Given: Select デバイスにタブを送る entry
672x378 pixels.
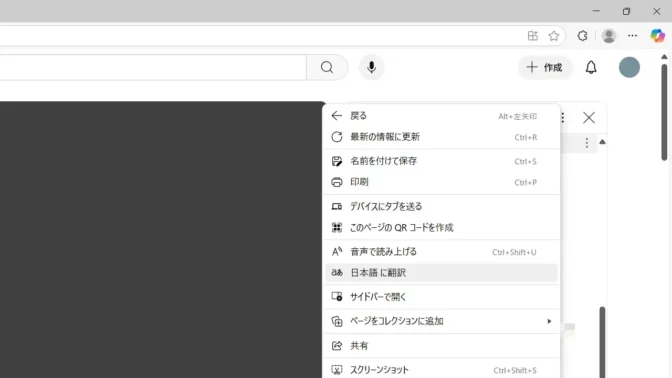Looking at the screenshot, I should point(441,206).
